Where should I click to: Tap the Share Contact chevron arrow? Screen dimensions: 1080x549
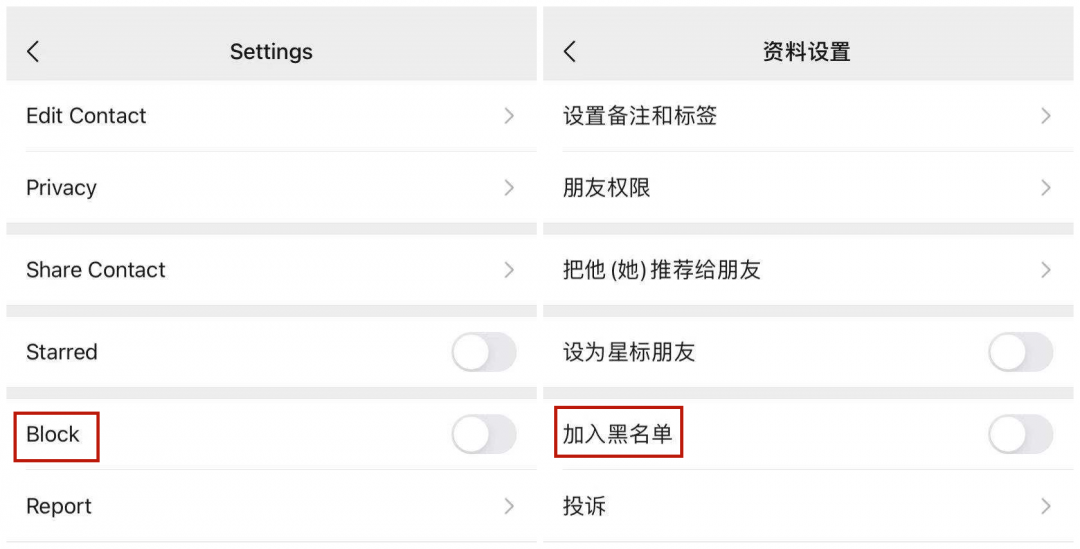click(509, 270)
